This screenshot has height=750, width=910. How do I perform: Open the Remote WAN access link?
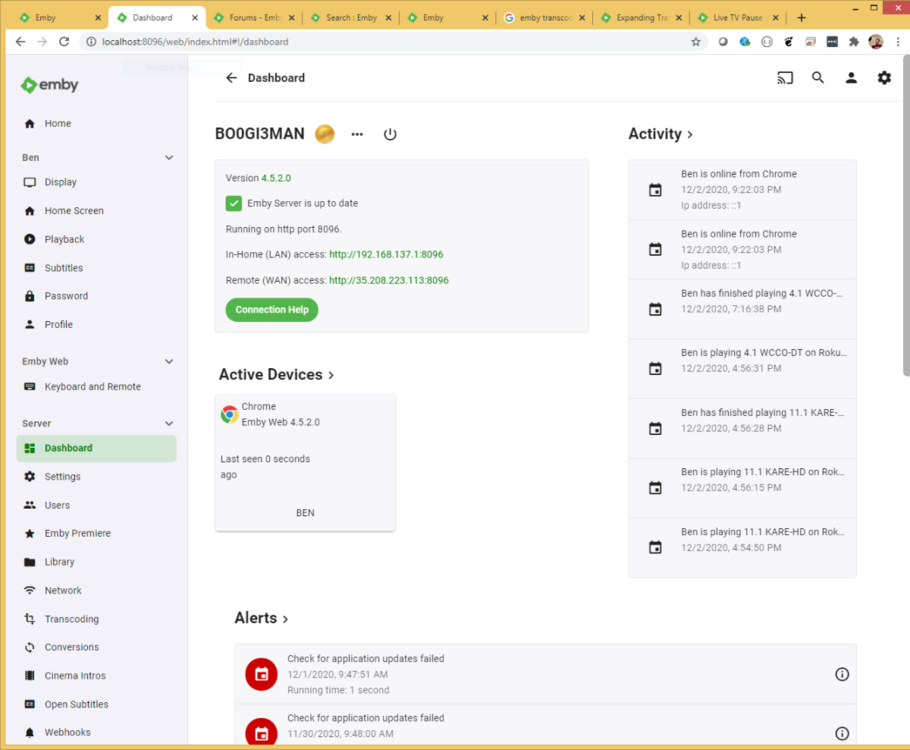point(388,281)
